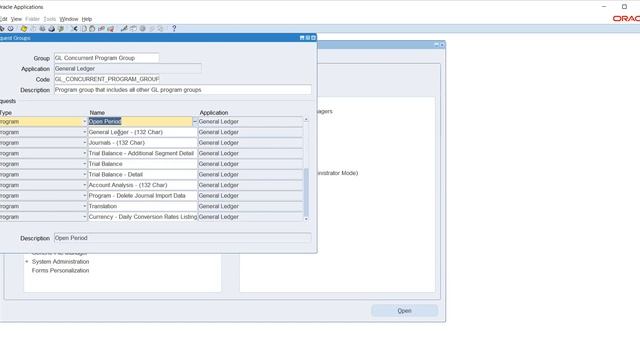Minimize the Request Groups form window

(x=302, y=38)
